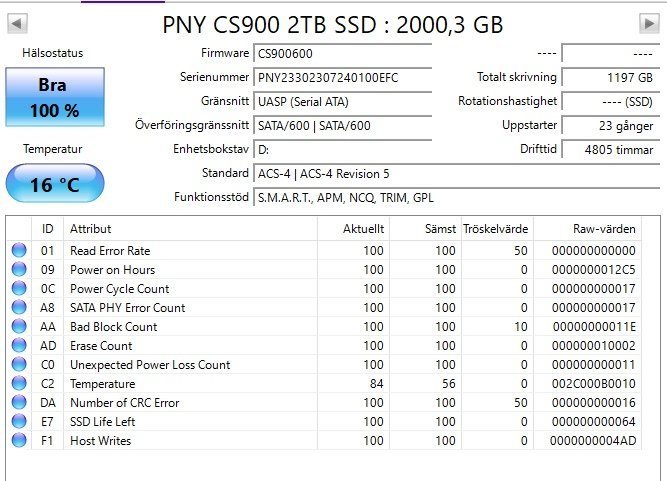Screen dimensions: 667x481
Task: Click the 16 °C temperature button
Action: (55, 184)
